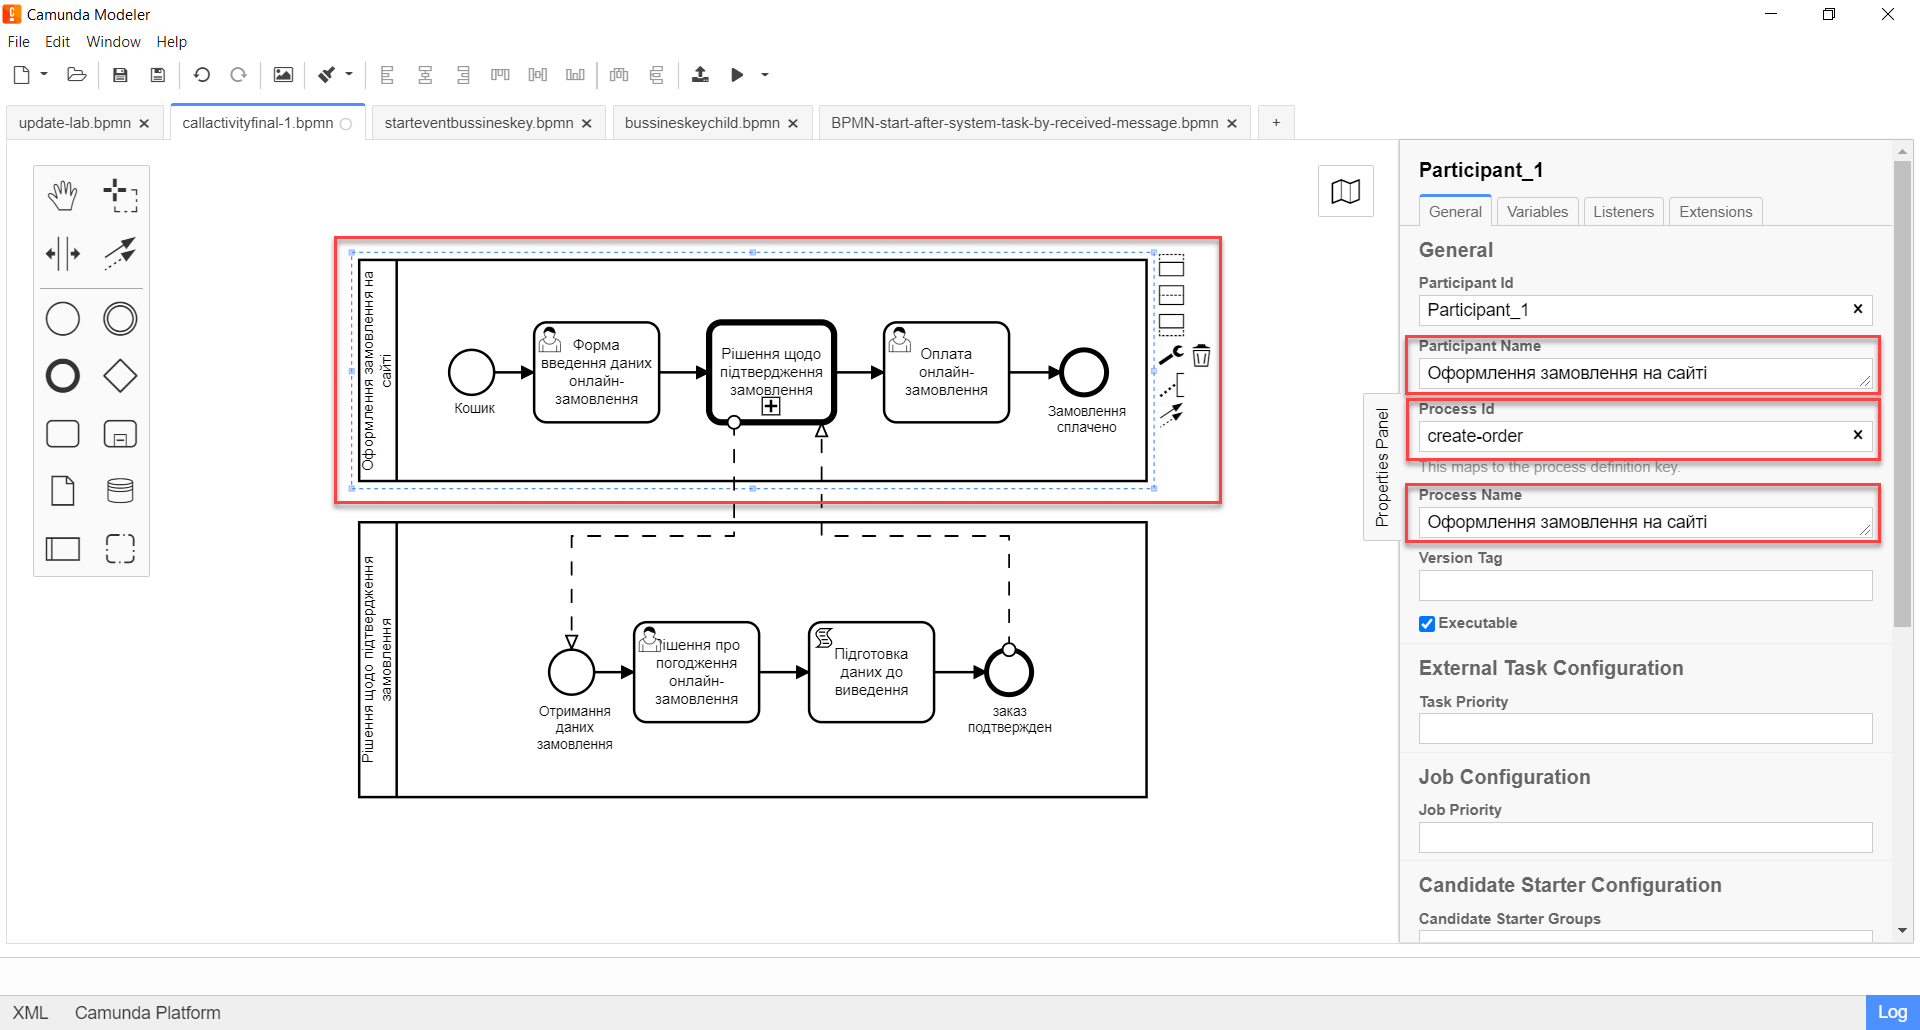Distribute elements horizontally toolbar icon
Image resolution: width=1920 pixels, height=1030 pixels.
[619, 75]
